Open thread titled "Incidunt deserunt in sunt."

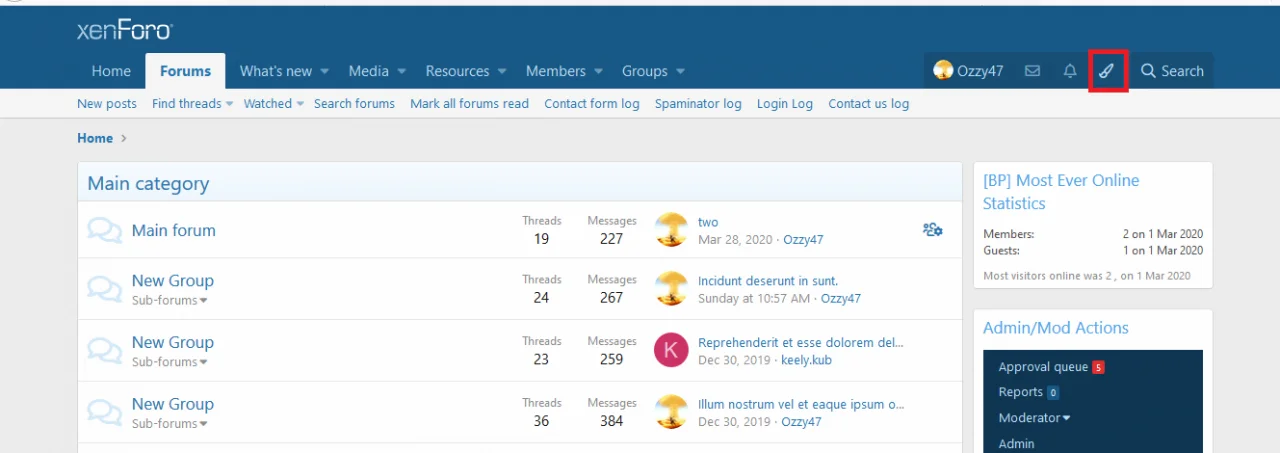click(x=767, y=281)
